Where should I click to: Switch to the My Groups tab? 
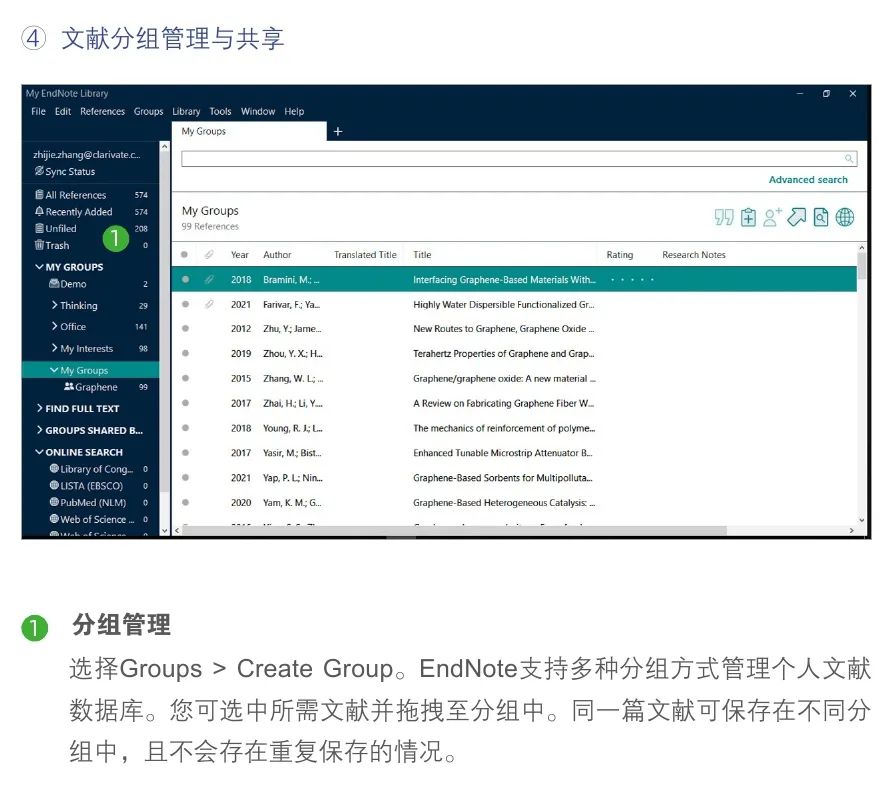(x=249, y=131)
